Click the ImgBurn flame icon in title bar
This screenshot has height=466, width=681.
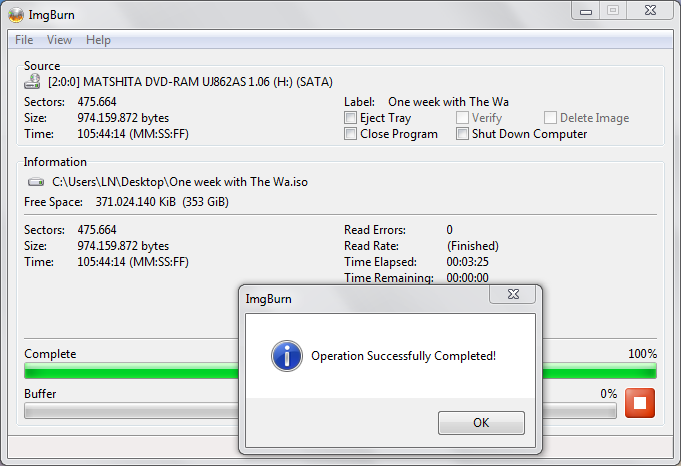tap(16, 15)
